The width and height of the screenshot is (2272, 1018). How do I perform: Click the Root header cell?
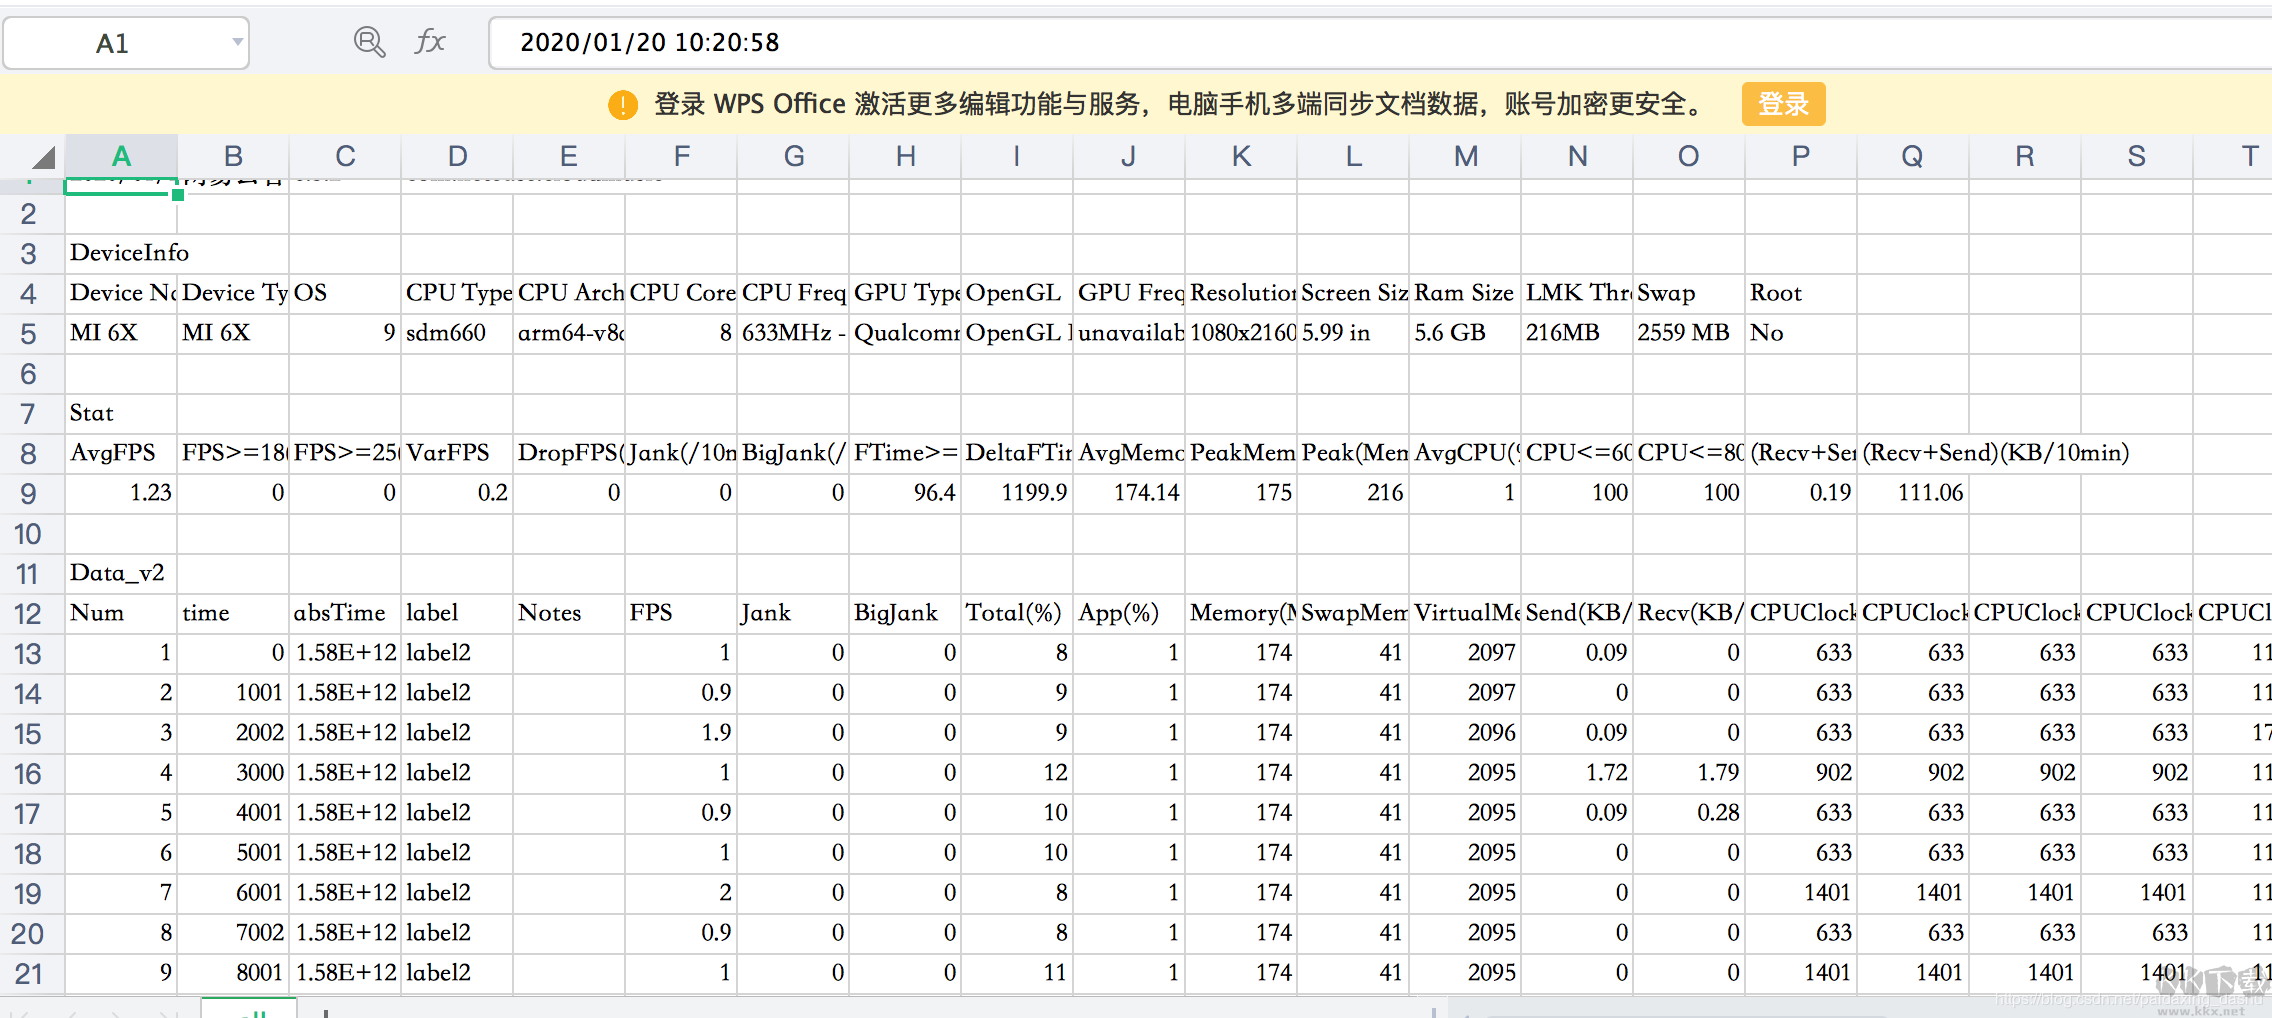[1800, 293]
